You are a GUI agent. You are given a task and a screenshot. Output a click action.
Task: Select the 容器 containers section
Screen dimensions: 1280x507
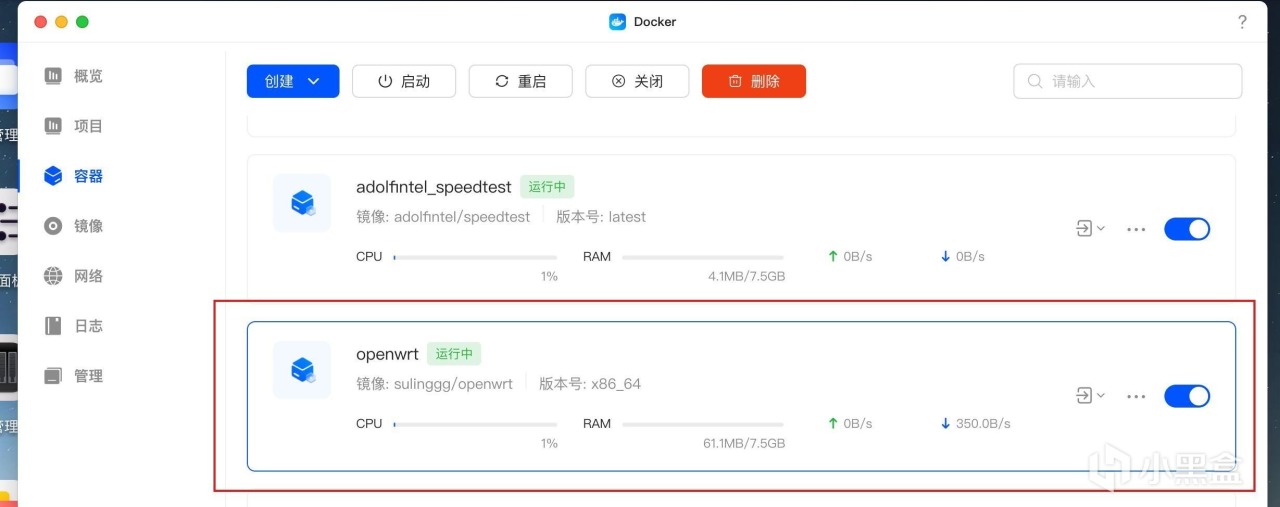[73, 176]
